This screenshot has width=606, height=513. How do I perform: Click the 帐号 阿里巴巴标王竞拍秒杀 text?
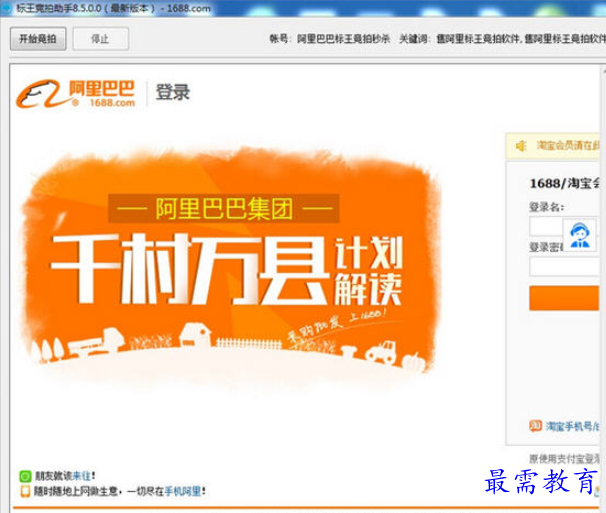click(330, 39)
